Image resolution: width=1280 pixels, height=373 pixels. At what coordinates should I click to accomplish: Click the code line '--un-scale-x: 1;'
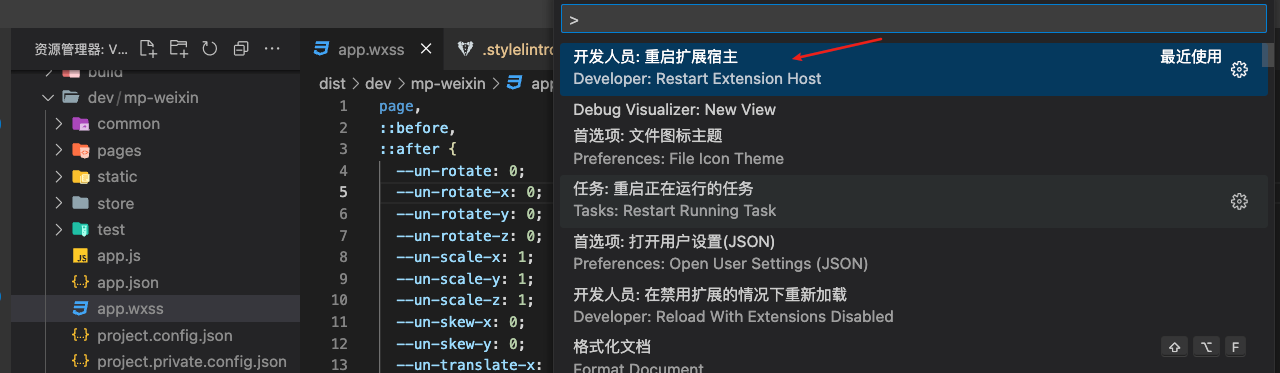pos(465,257)
